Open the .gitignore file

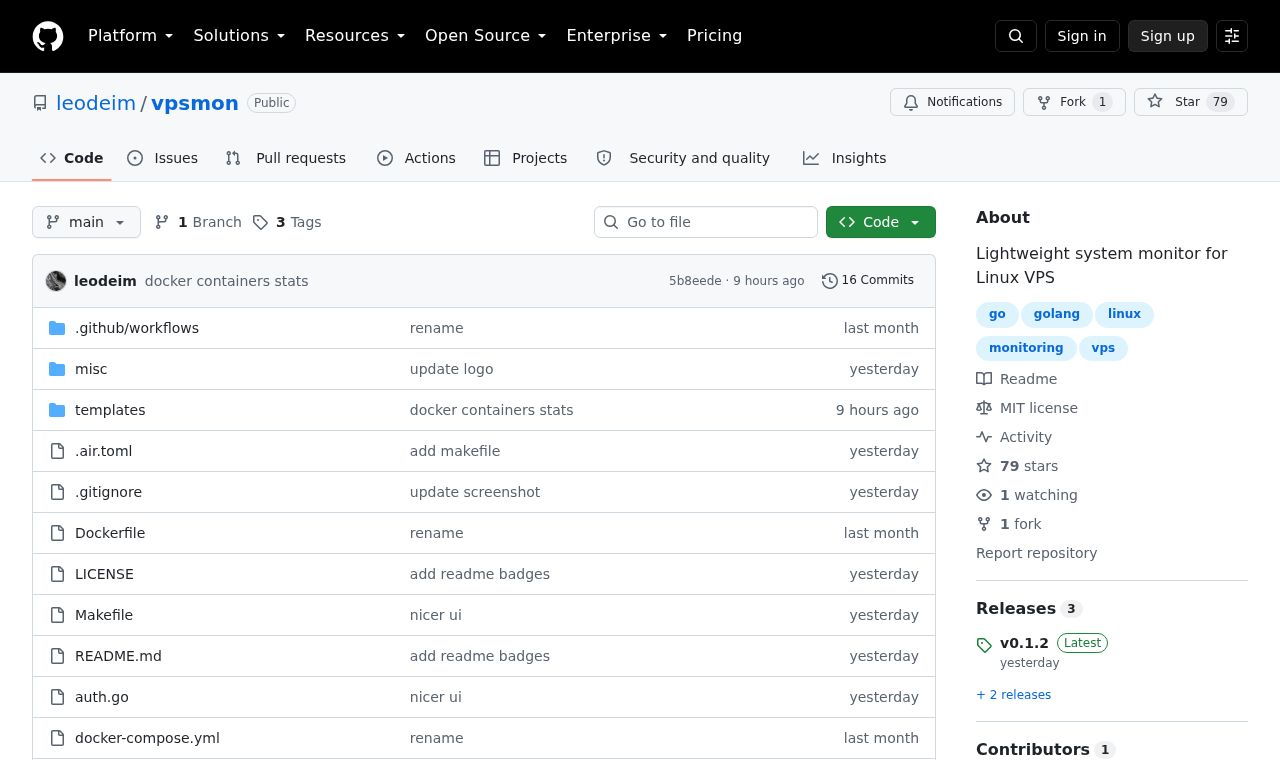coord(108,492)
